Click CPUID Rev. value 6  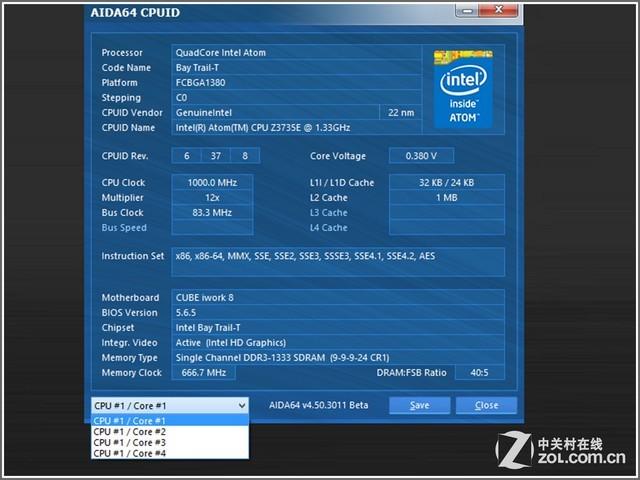[x=187, y=156]
